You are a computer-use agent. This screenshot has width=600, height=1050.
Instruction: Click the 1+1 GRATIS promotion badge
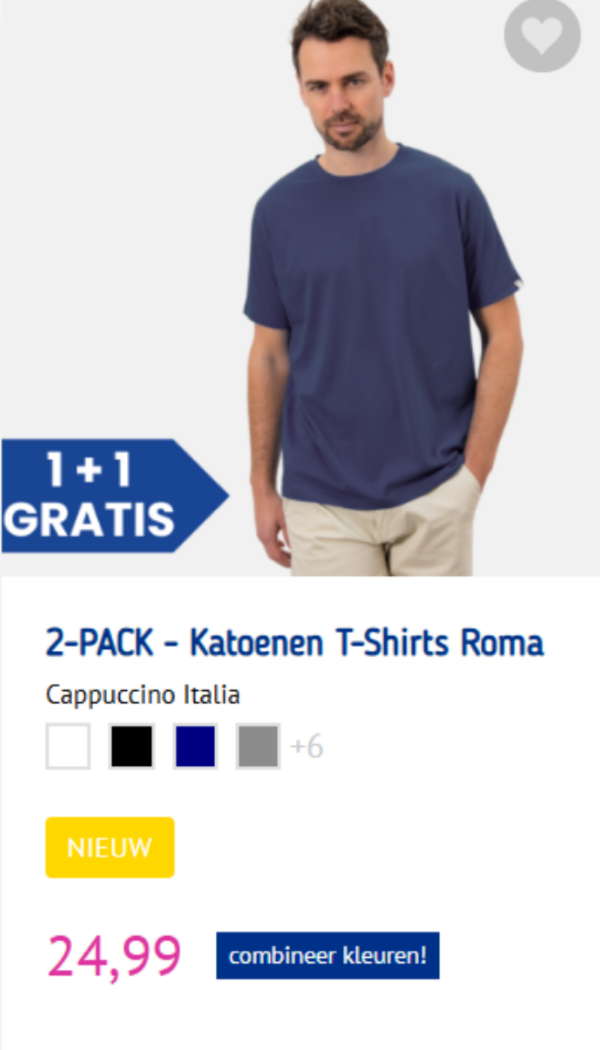pyautogui.click(x=115, y=496)
